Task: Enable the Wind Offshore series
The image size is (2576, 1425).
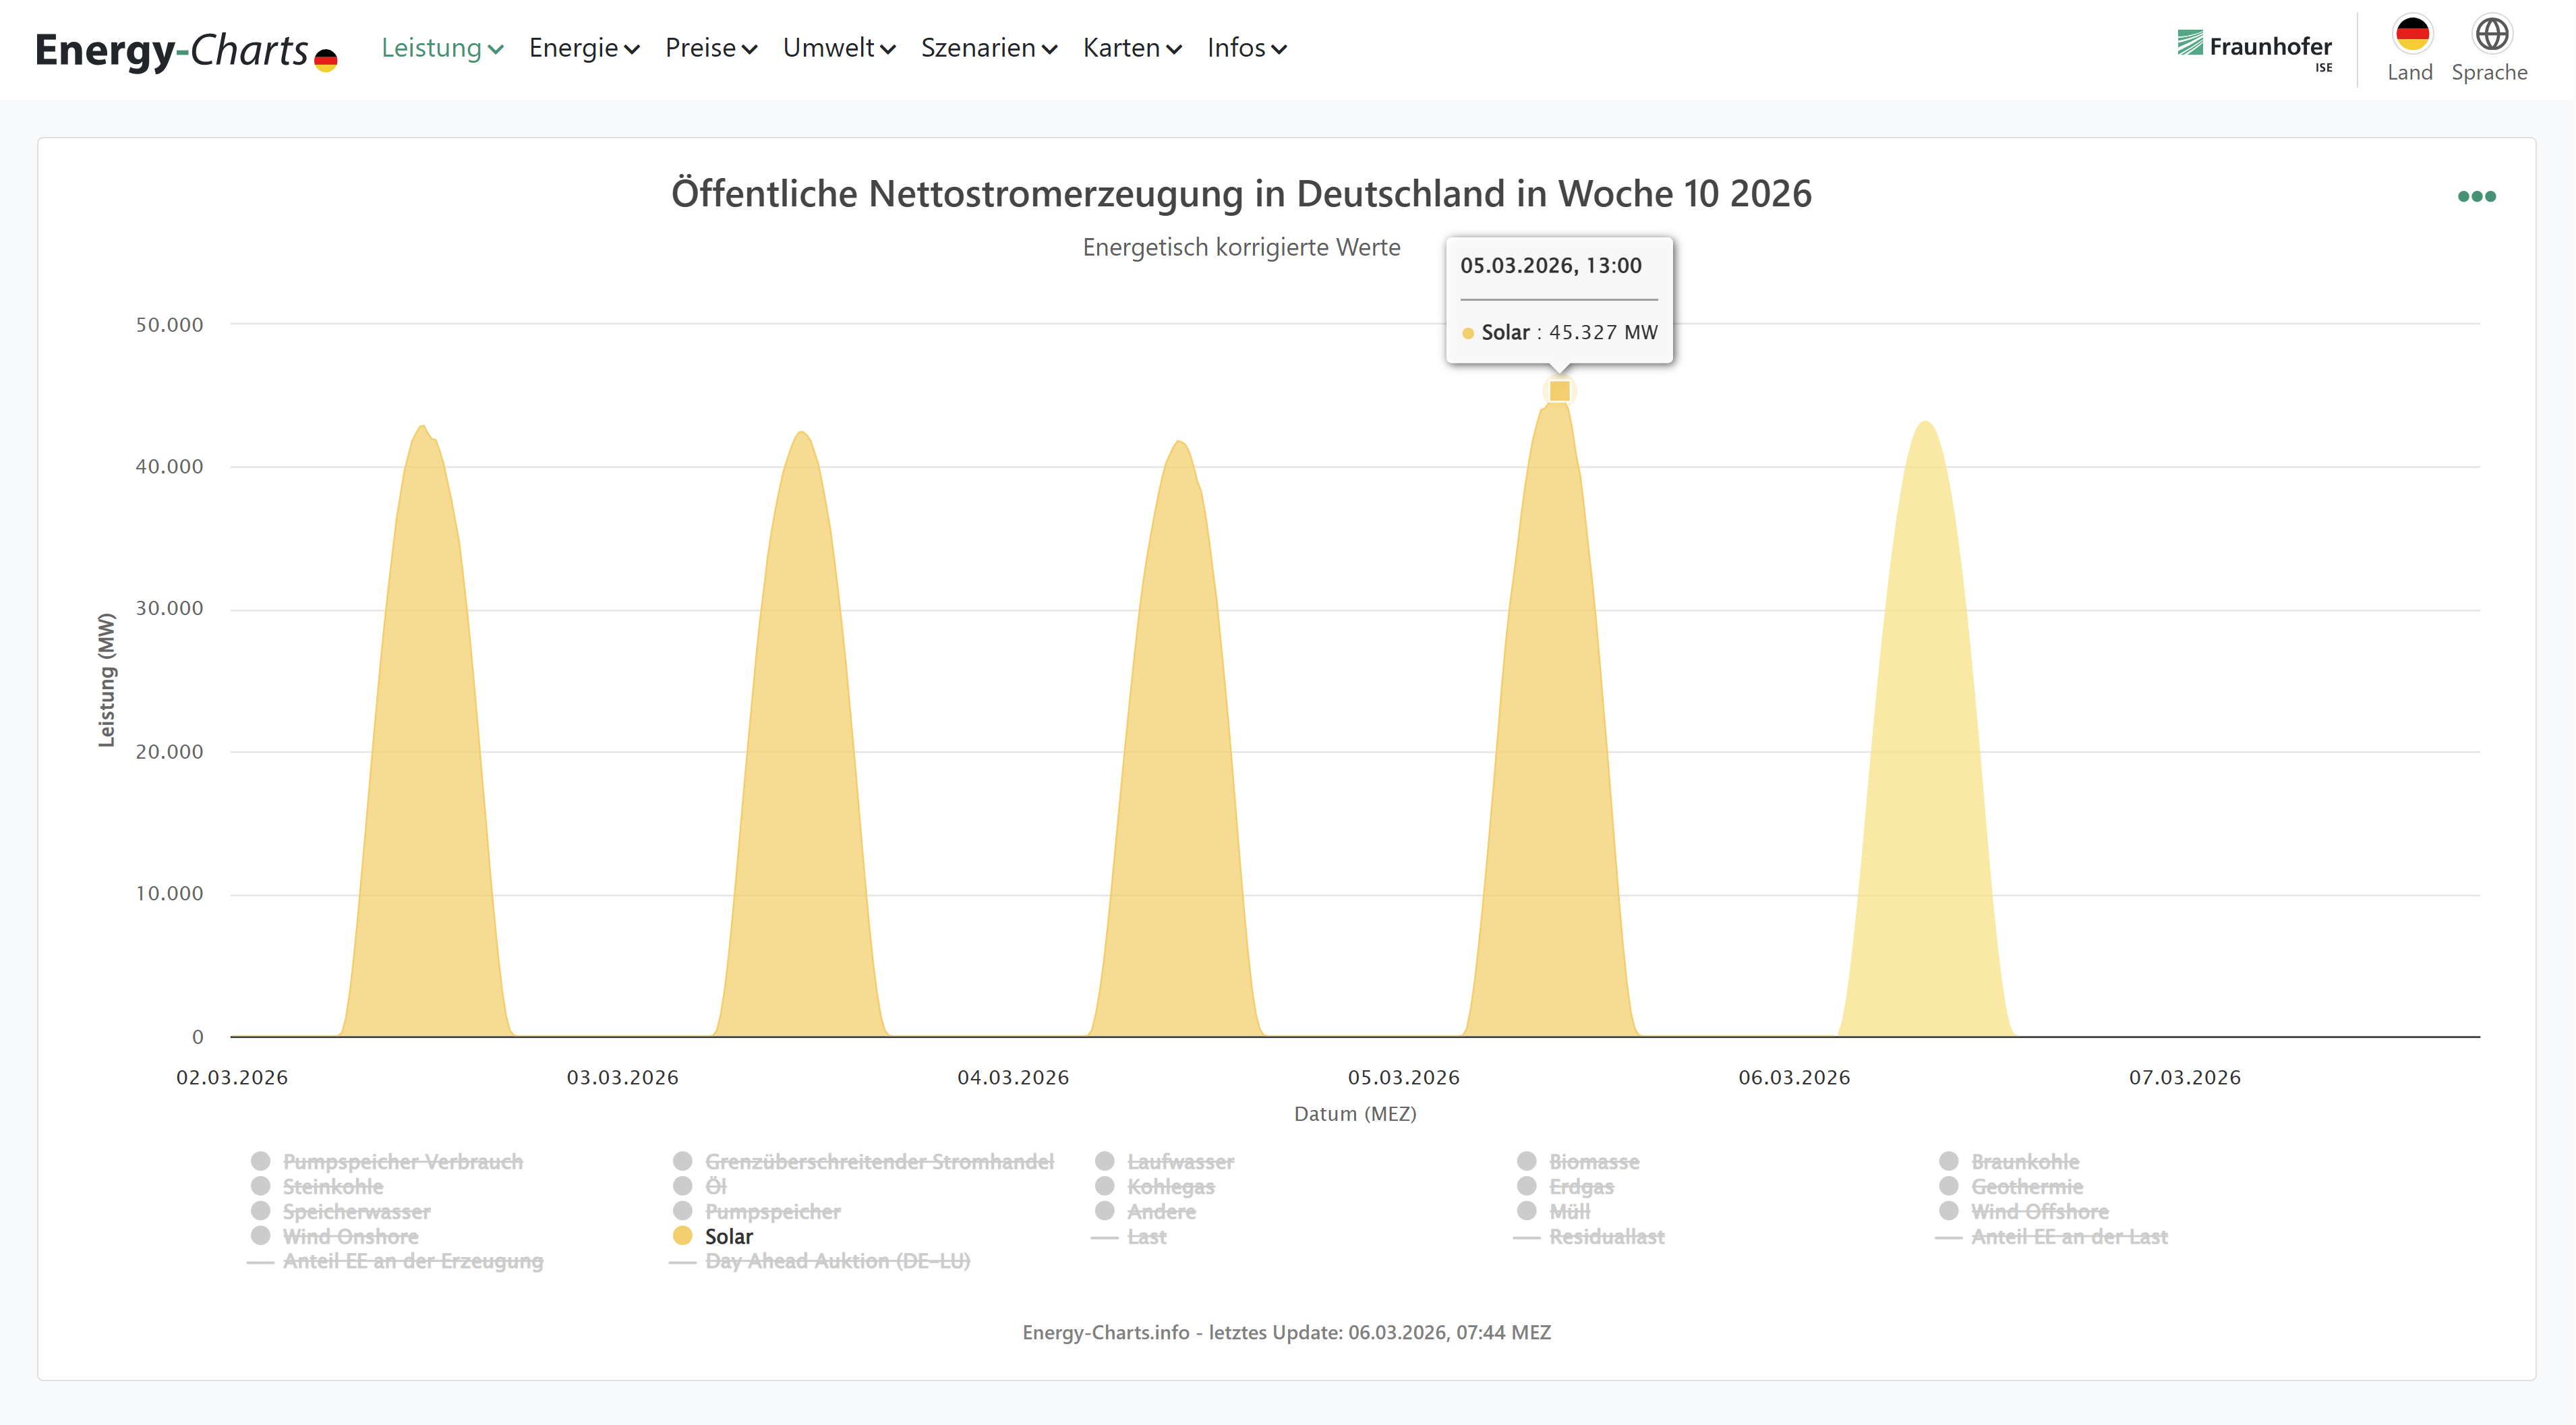Action: point(2039,1212)
